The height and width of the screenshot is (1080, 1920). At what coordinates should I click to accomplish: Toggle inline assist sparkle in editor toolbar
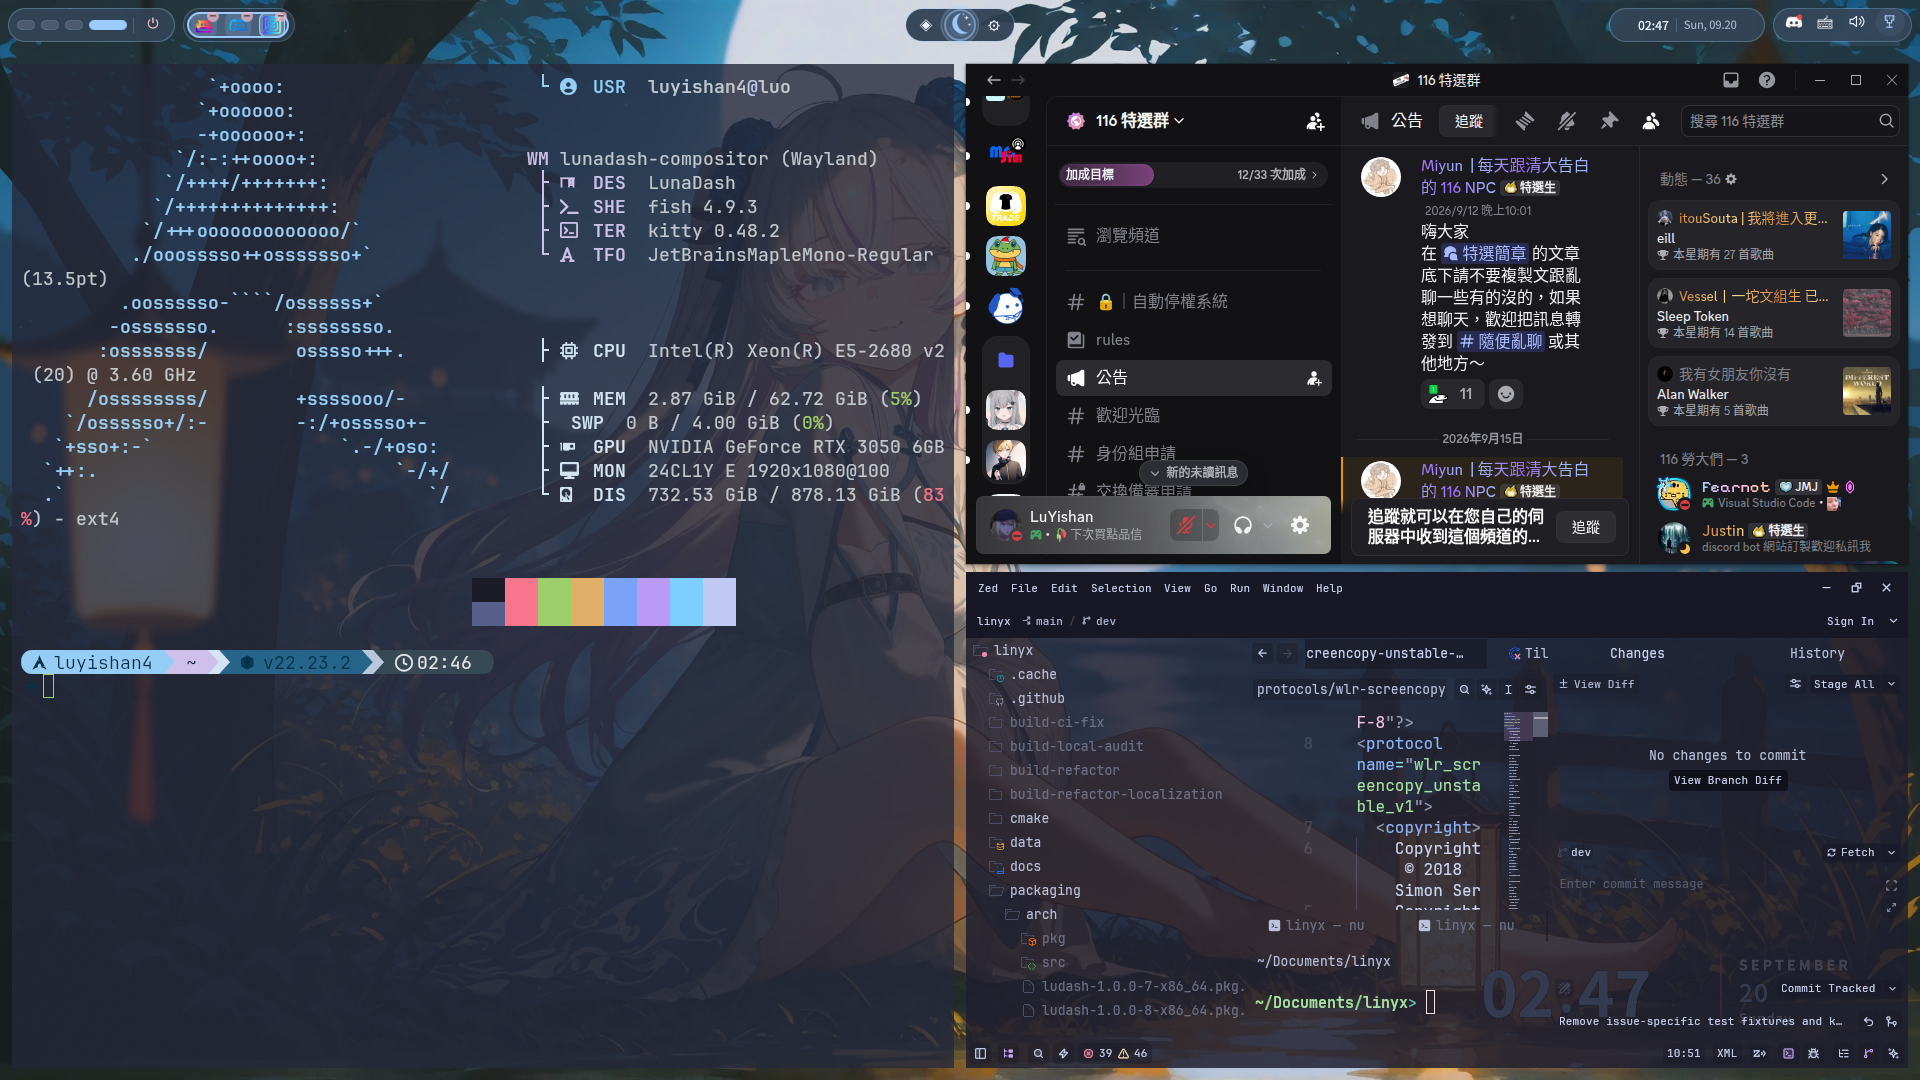1486,690
